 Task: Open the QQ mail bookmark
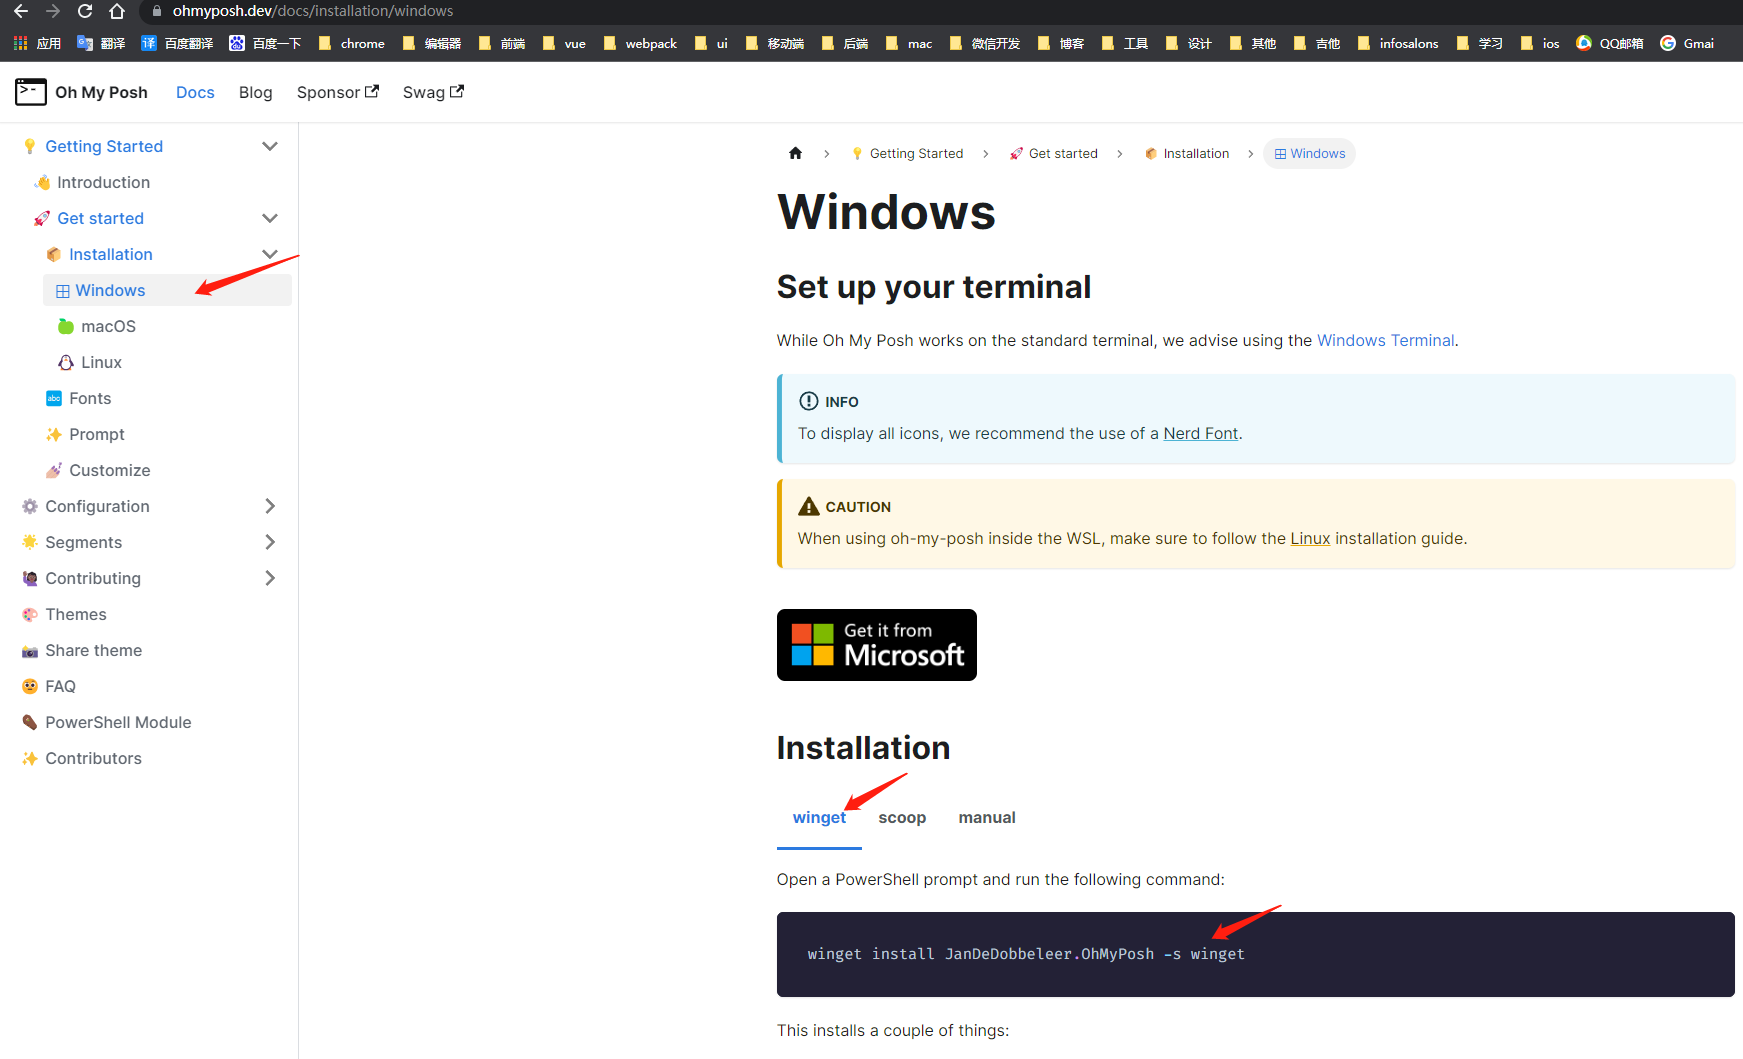1609,43
